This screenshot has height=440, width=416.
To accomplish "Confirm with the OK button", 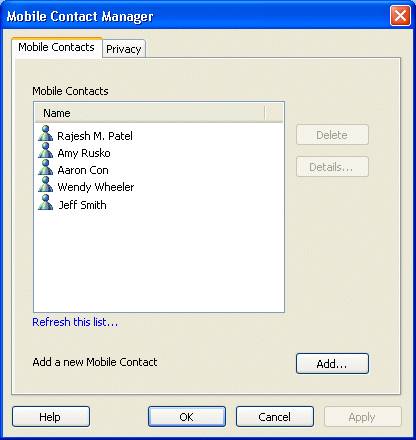I will (187, 417).
